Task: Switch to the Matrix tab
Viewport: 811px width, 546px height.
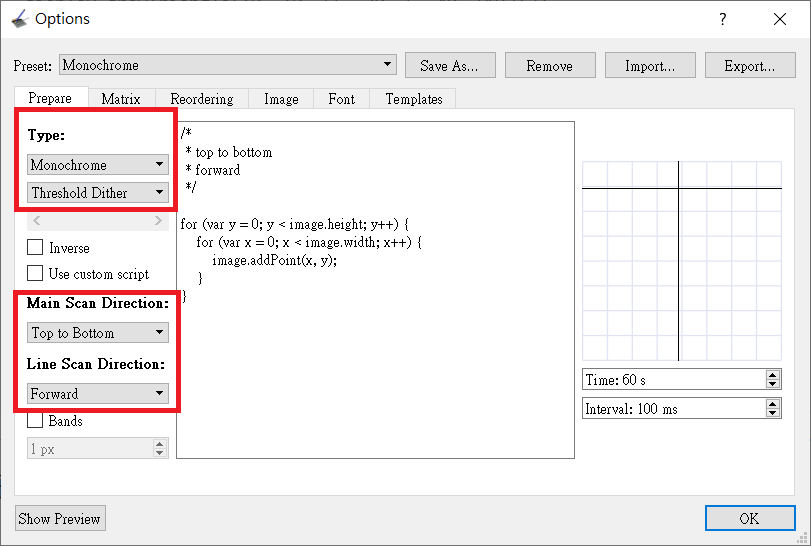Action: point(120,99)
